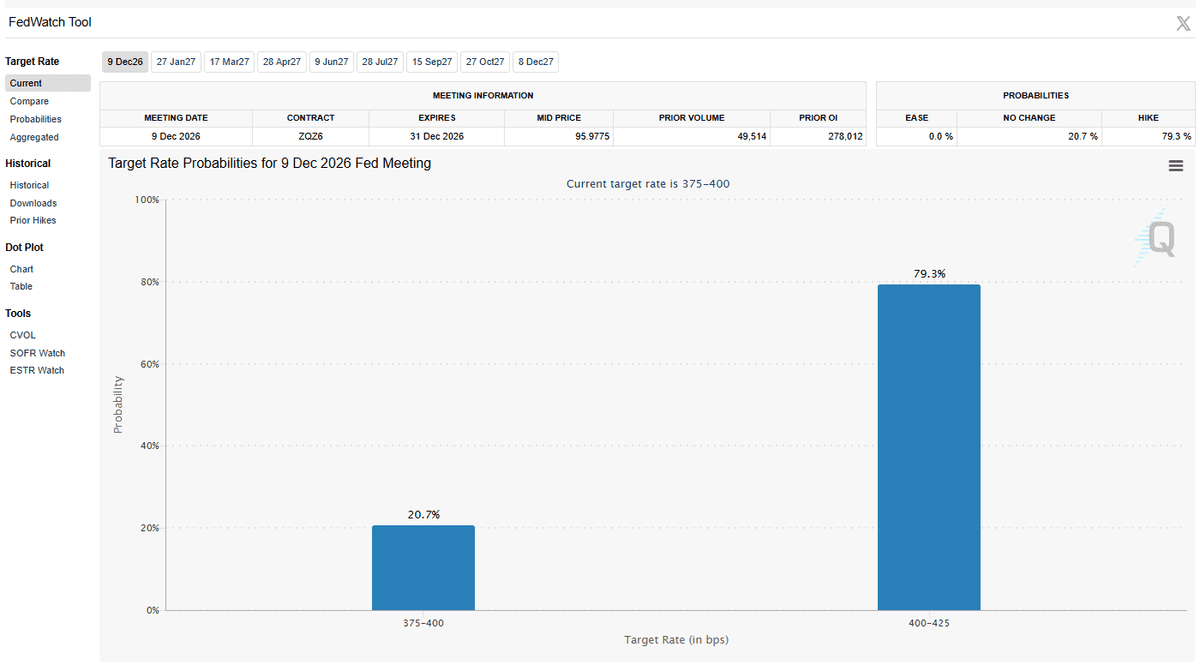The image size is (1200, 664).
Task: Select the 17 Mar27 meeting tab
Action: [x=229, y=62]
